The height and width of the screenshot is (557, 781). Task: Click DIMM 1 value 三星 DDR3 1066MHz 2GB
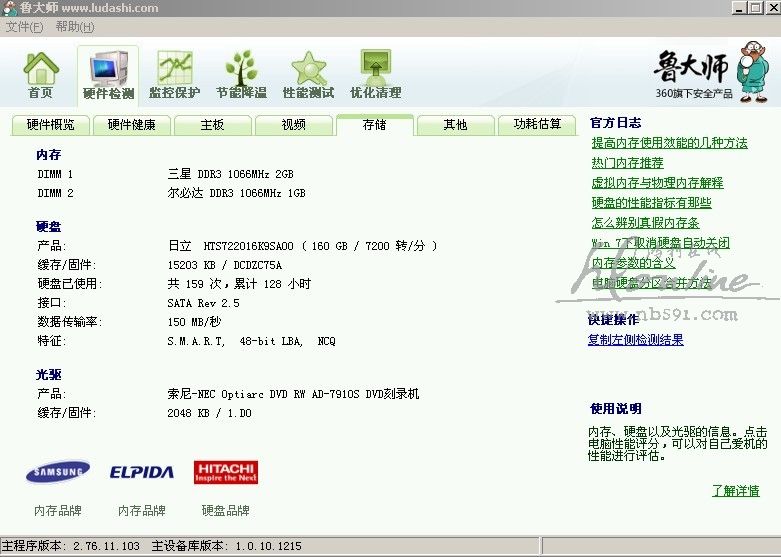[230, 174]
